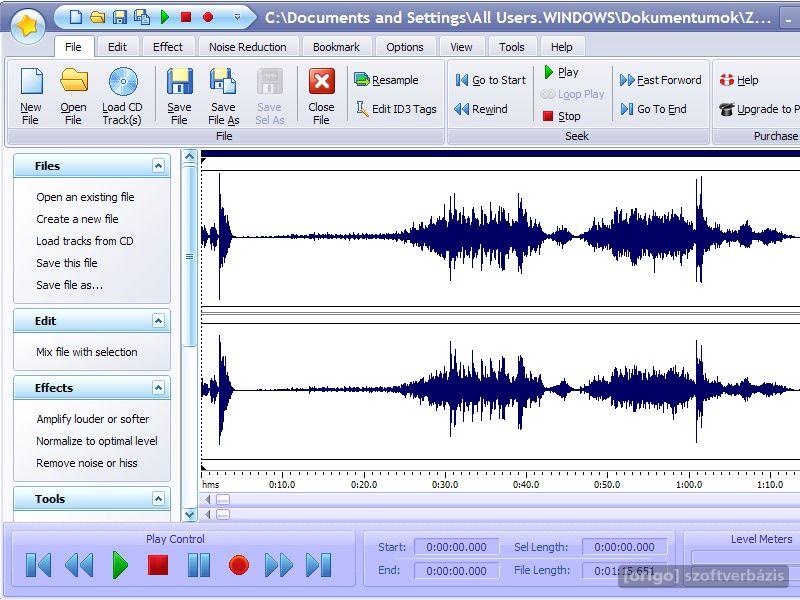Viewport: 800px width, 600px height.
Task: Open Edit ID3 Tags
Action: tap(396, 109)
